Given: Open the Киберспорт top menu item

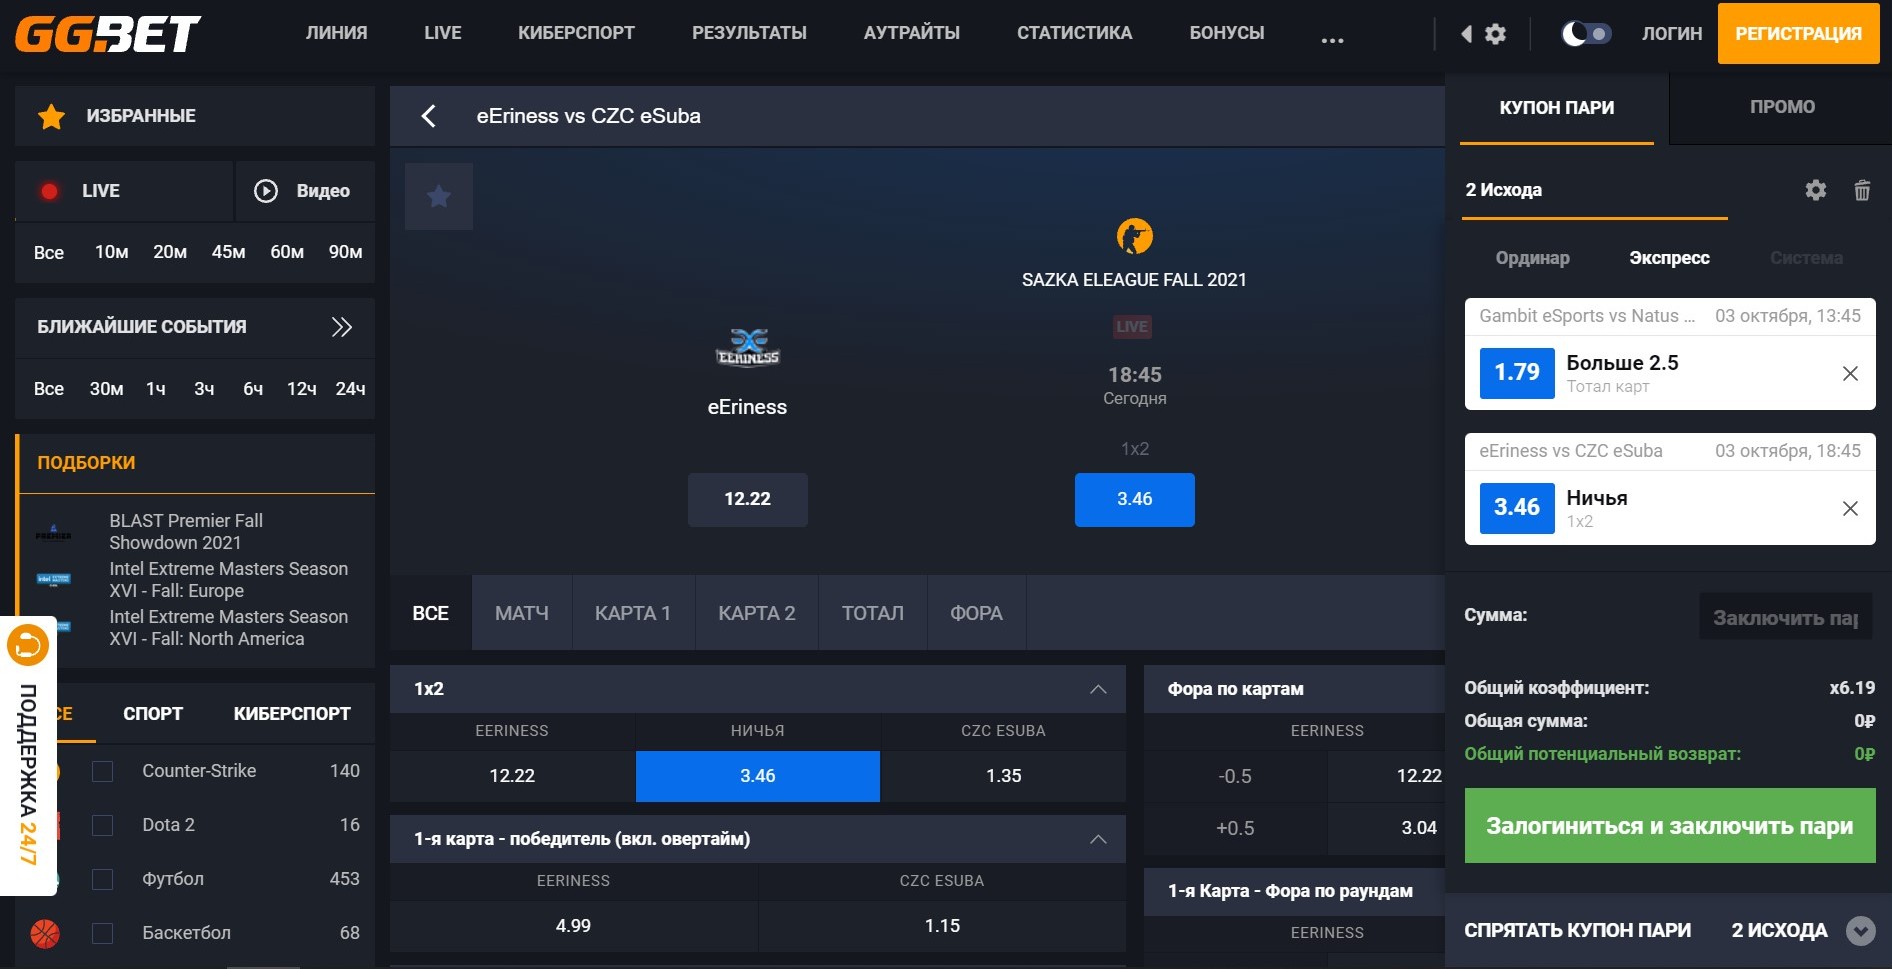Looking at the screenshot, I should click(577, 33).
